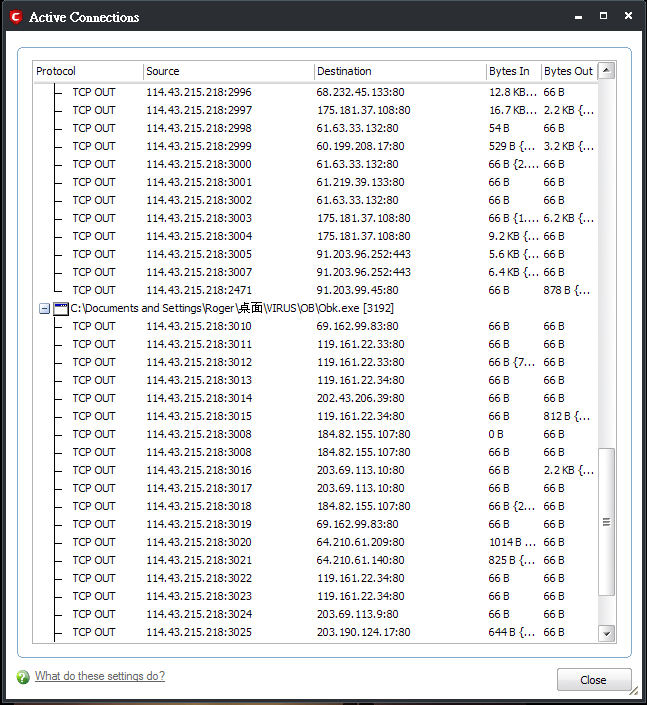647x705 pixels.
Task: Select source 114.43.215.218:3007
Action: pos(199,272)
